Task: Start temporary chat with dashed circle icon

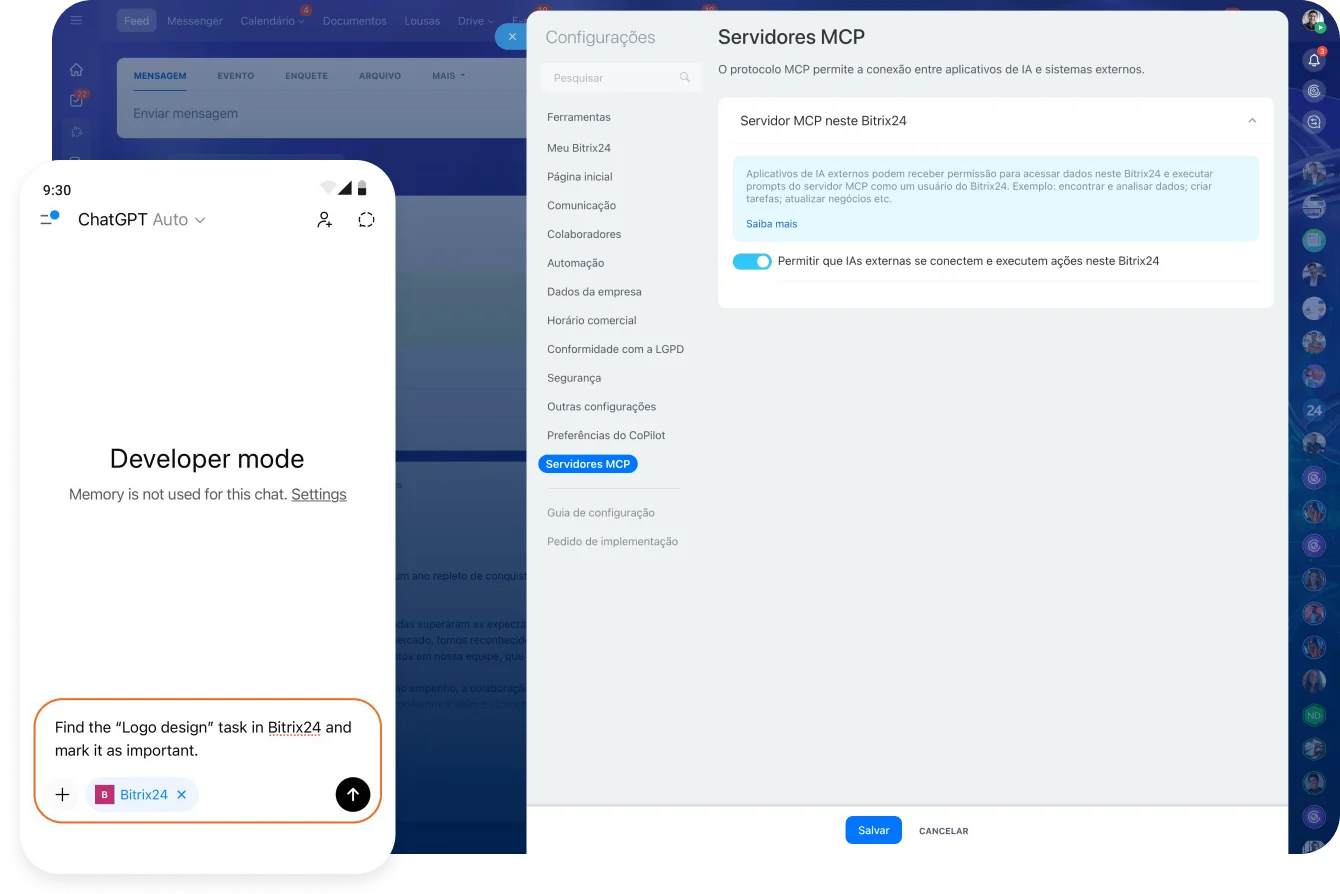Action: pyautogui.click(x=366, y=220)
